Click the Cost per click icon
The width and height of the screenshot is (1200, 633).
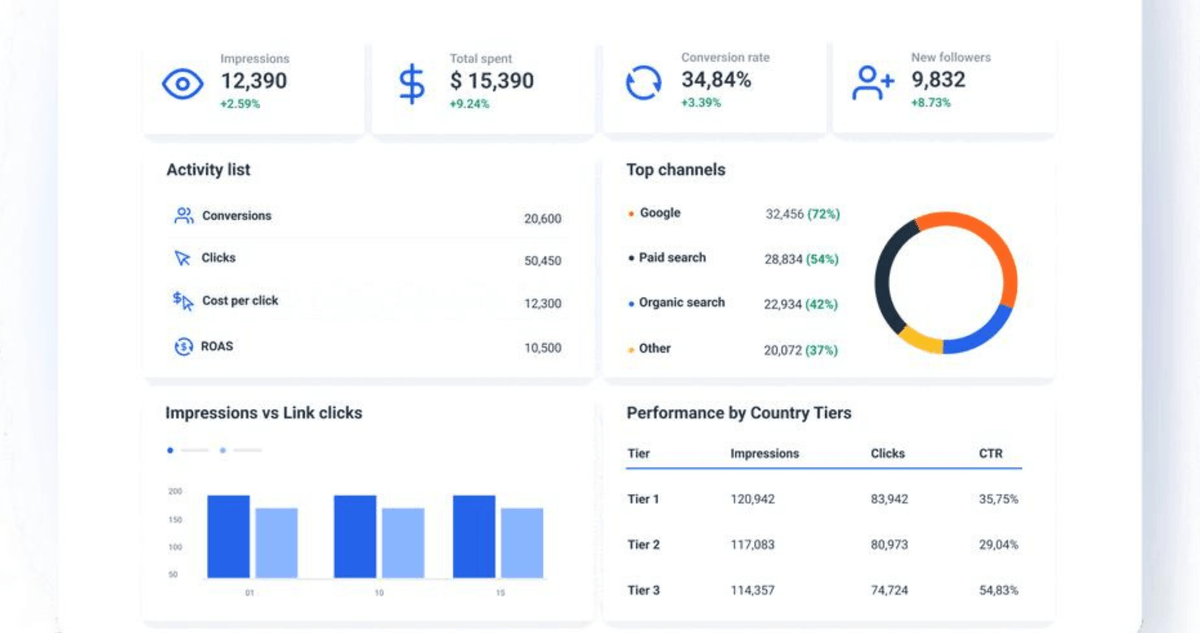pyautogui.click(x=182, y=300)
